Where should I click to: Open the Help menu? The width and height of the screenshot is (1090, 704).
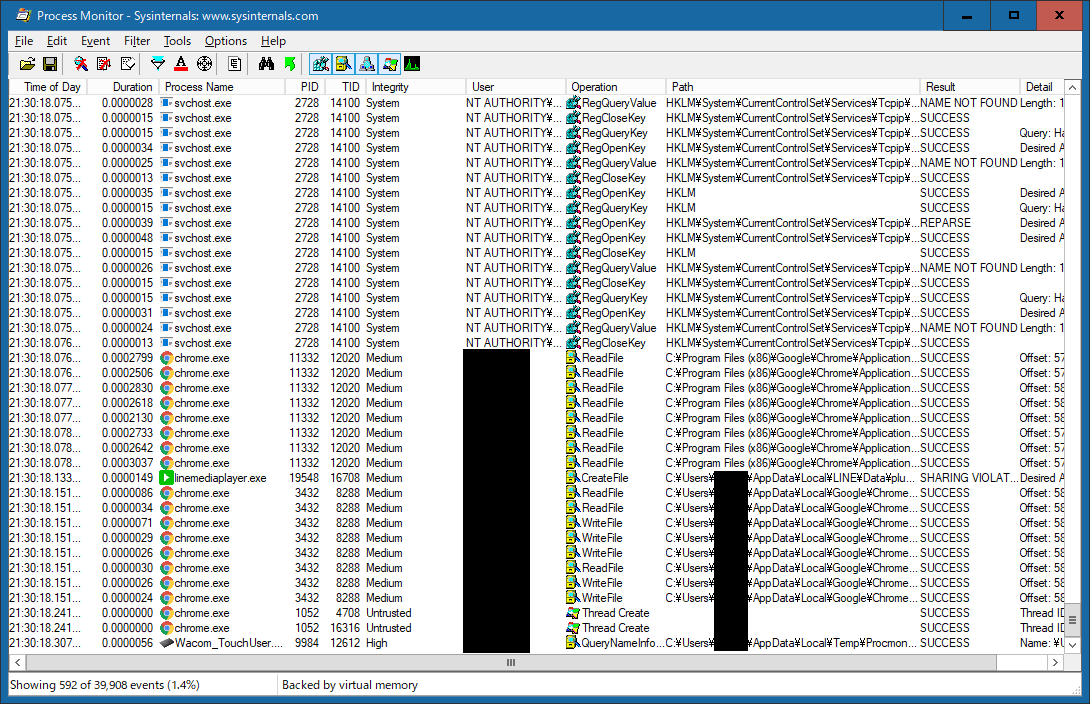(x=273, y=41)
